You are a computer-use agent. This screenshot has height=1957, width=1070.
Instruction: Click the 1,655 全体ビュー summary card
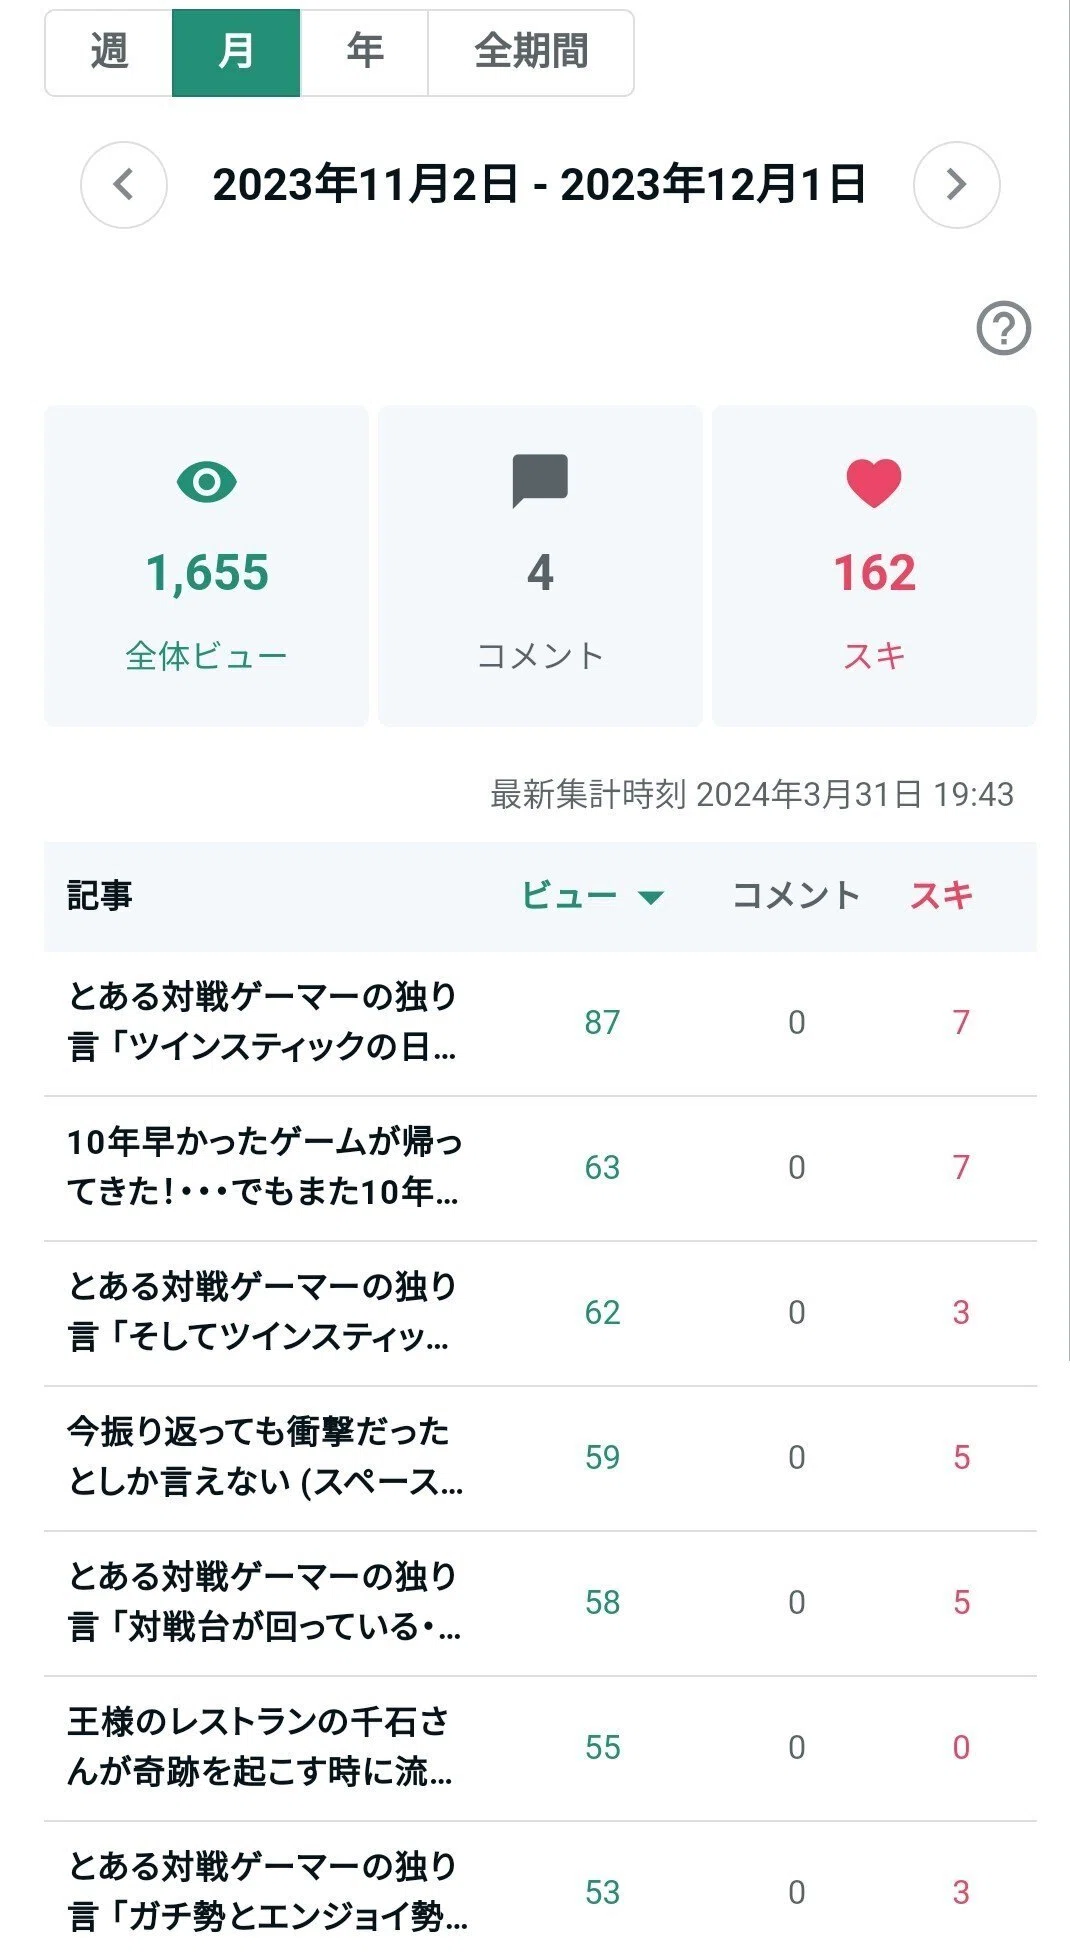pos(206,566)
